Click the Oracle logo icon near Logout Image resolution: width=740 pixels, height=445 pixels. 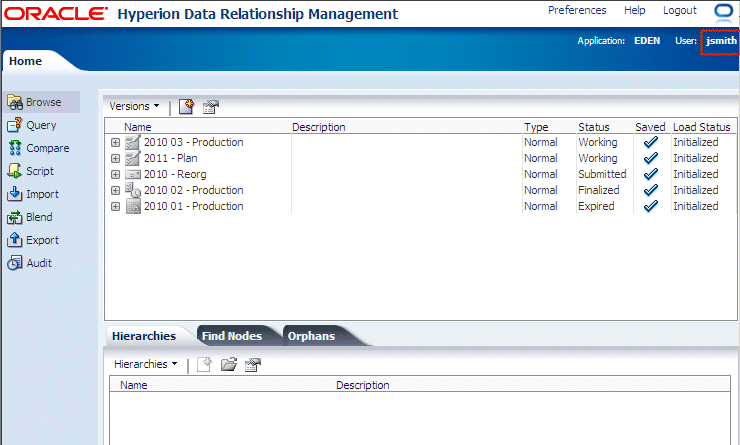click(723, 11)
